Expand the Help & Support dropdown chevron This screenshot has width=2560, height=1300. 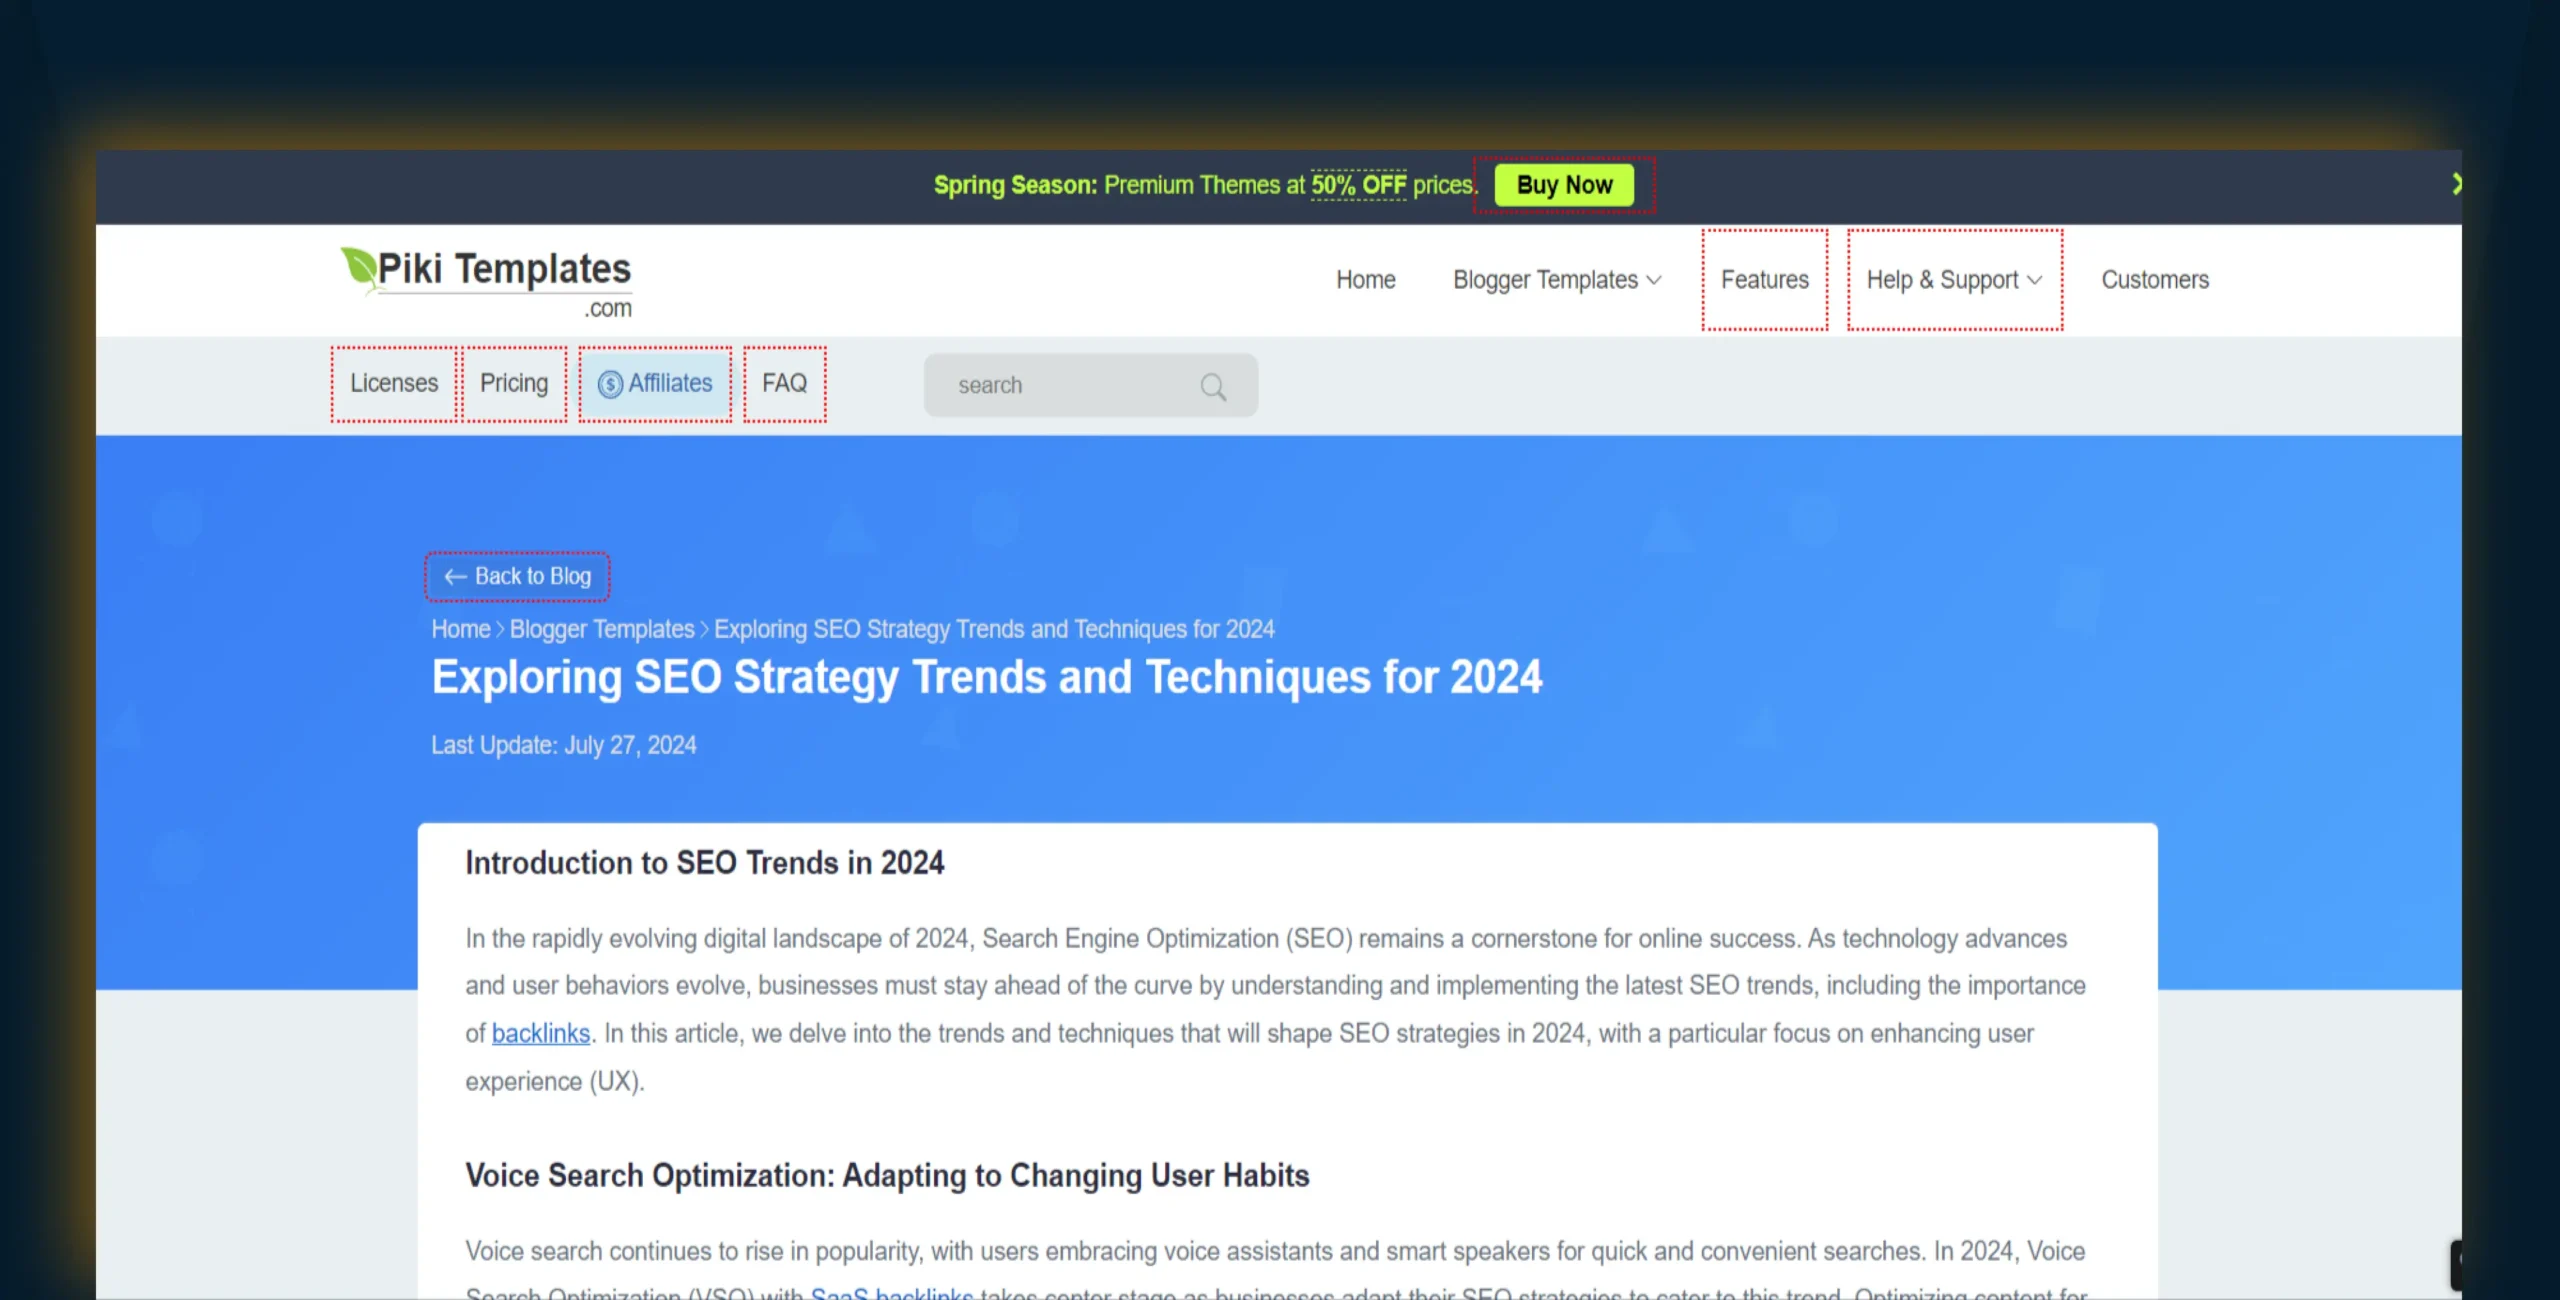[2035, 280]
